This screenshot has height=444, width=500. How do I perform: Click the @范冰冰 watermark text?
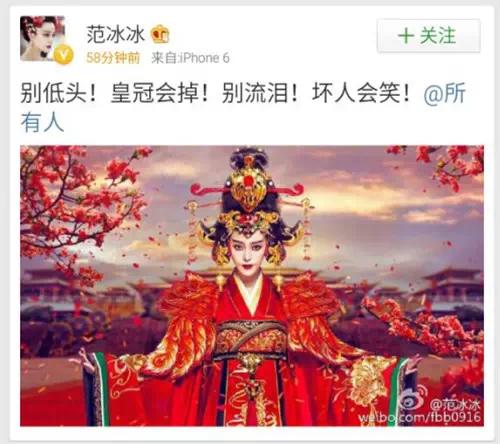(x=455, y=405)
